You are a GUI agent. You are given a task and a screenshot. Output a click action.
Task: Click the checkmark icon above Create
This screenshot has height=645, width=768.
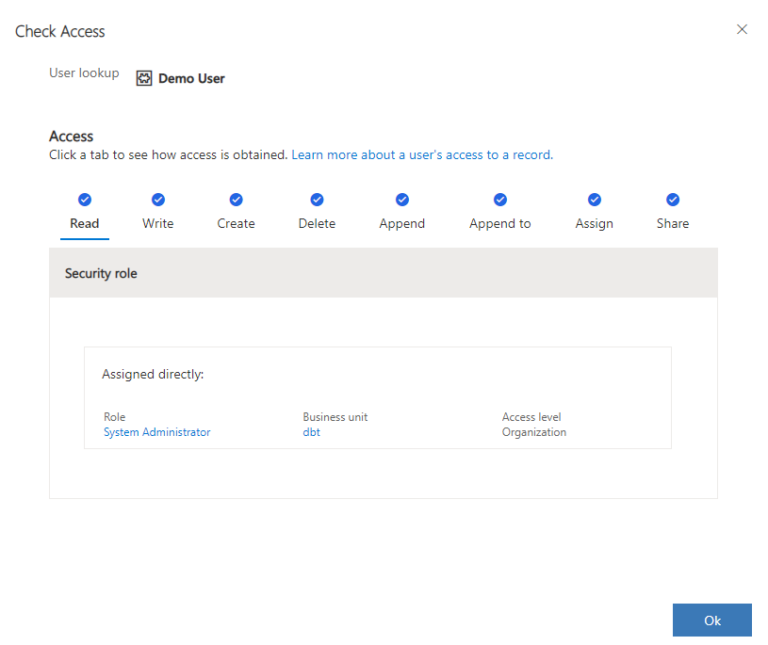[236, 200]
